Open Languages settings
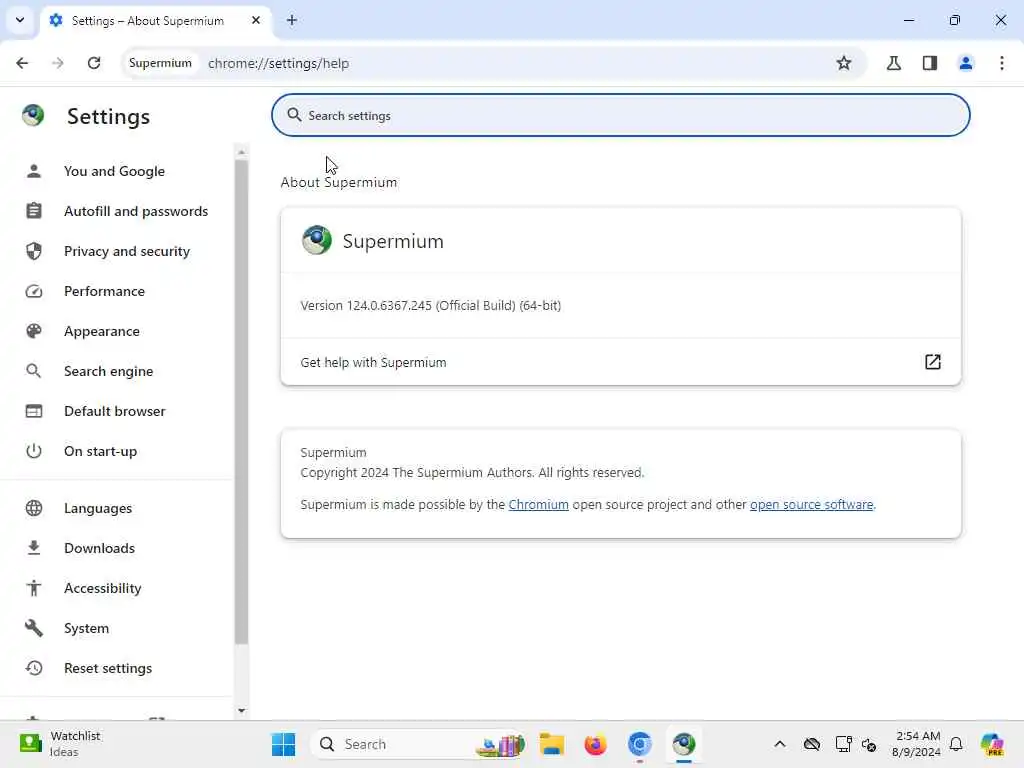Screen dimensions: 1024x768 [x=98, y=508]
